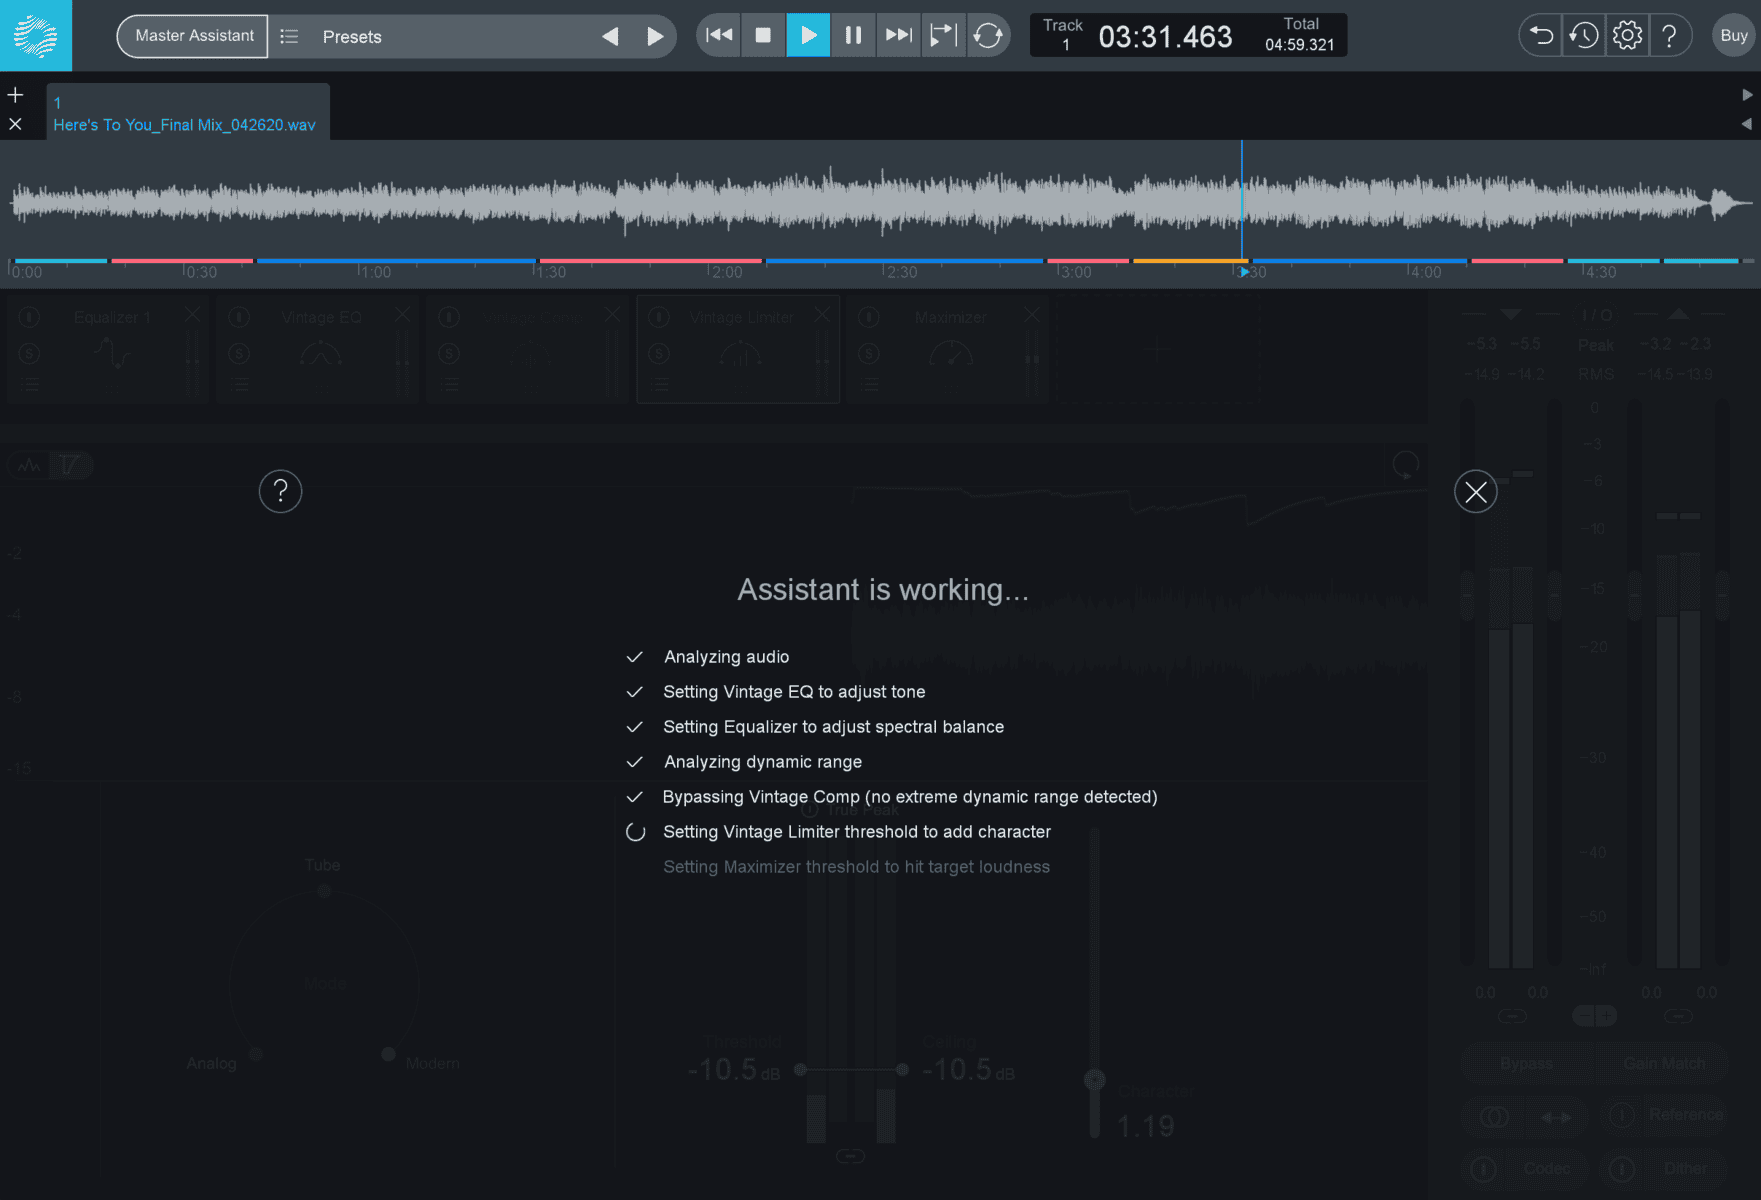Click the 04:59.321 total time
The width and height of the screenshot is (1761, 1200).
[x=1299, y=45]
